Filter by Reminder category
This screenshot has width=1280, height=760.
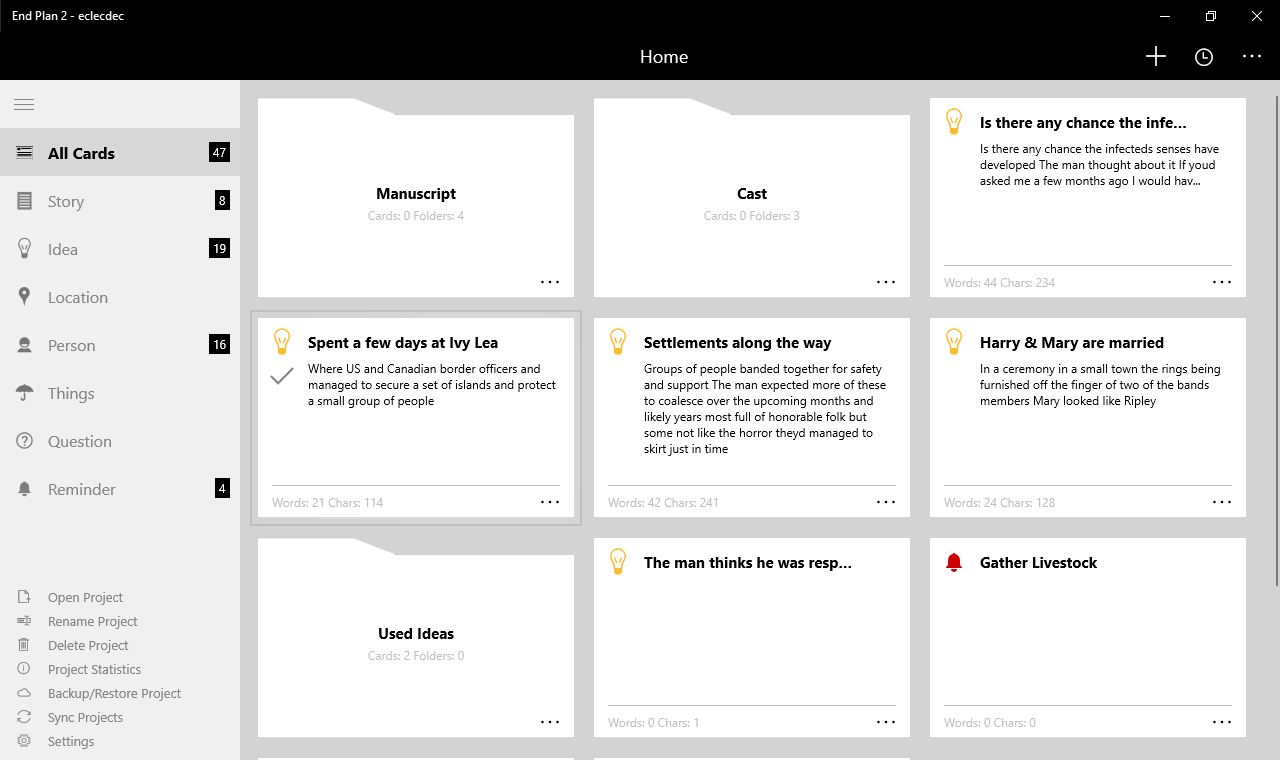click(82, 489)
